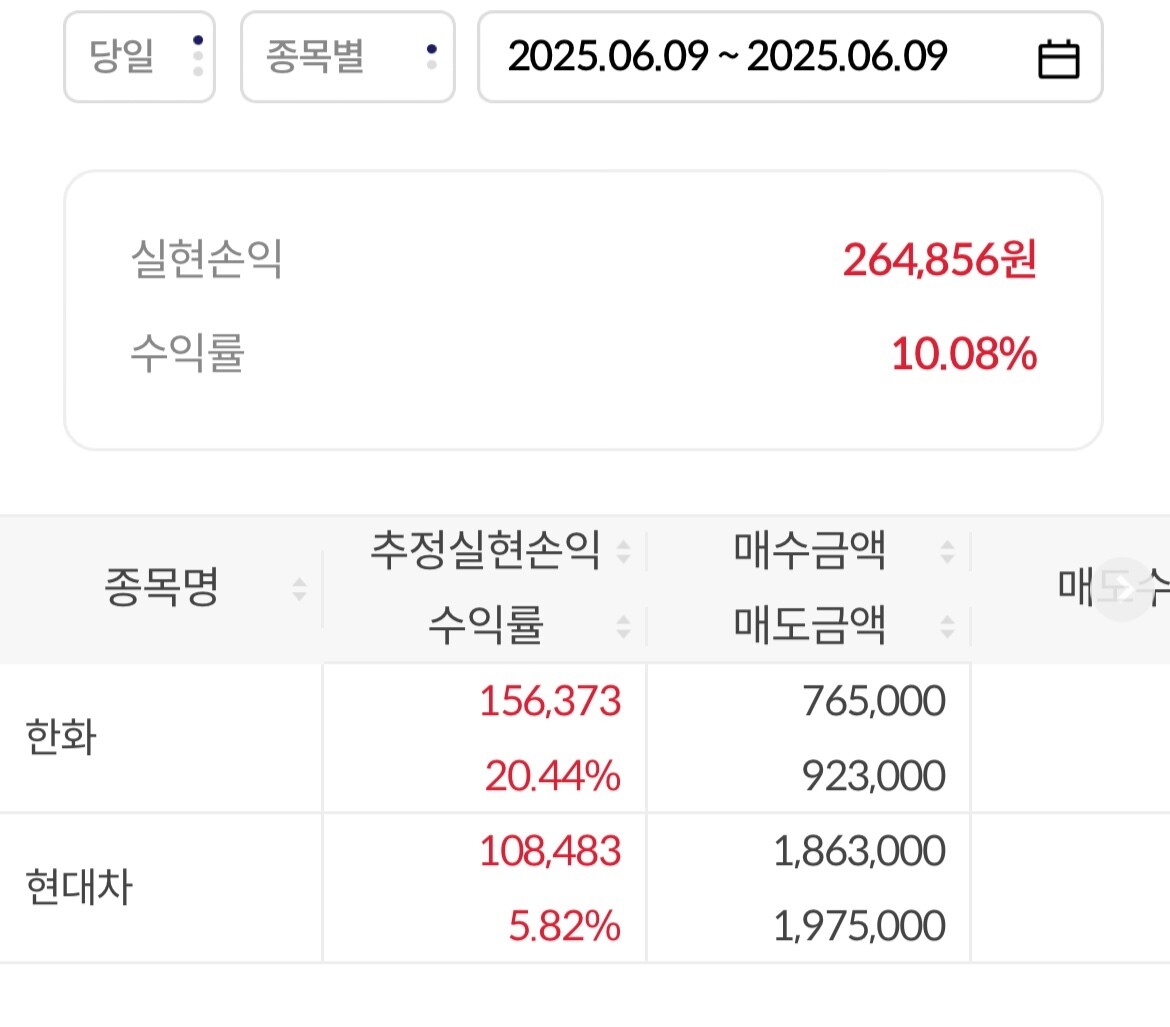The width and height of the screenshot is (1170, 1027).
Task: Click 한화 profit value 156,373
Action: [550, 702]
